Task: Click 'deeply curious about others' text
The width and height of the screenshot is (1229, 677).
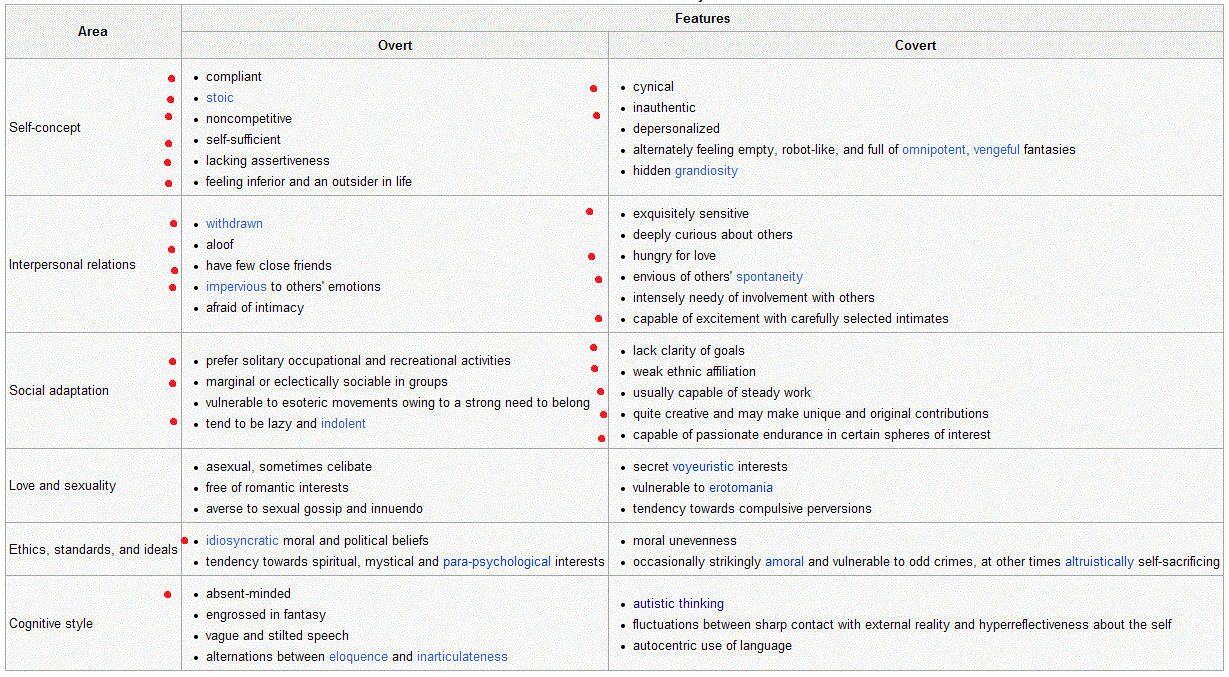Action: [x=713, y=235]
